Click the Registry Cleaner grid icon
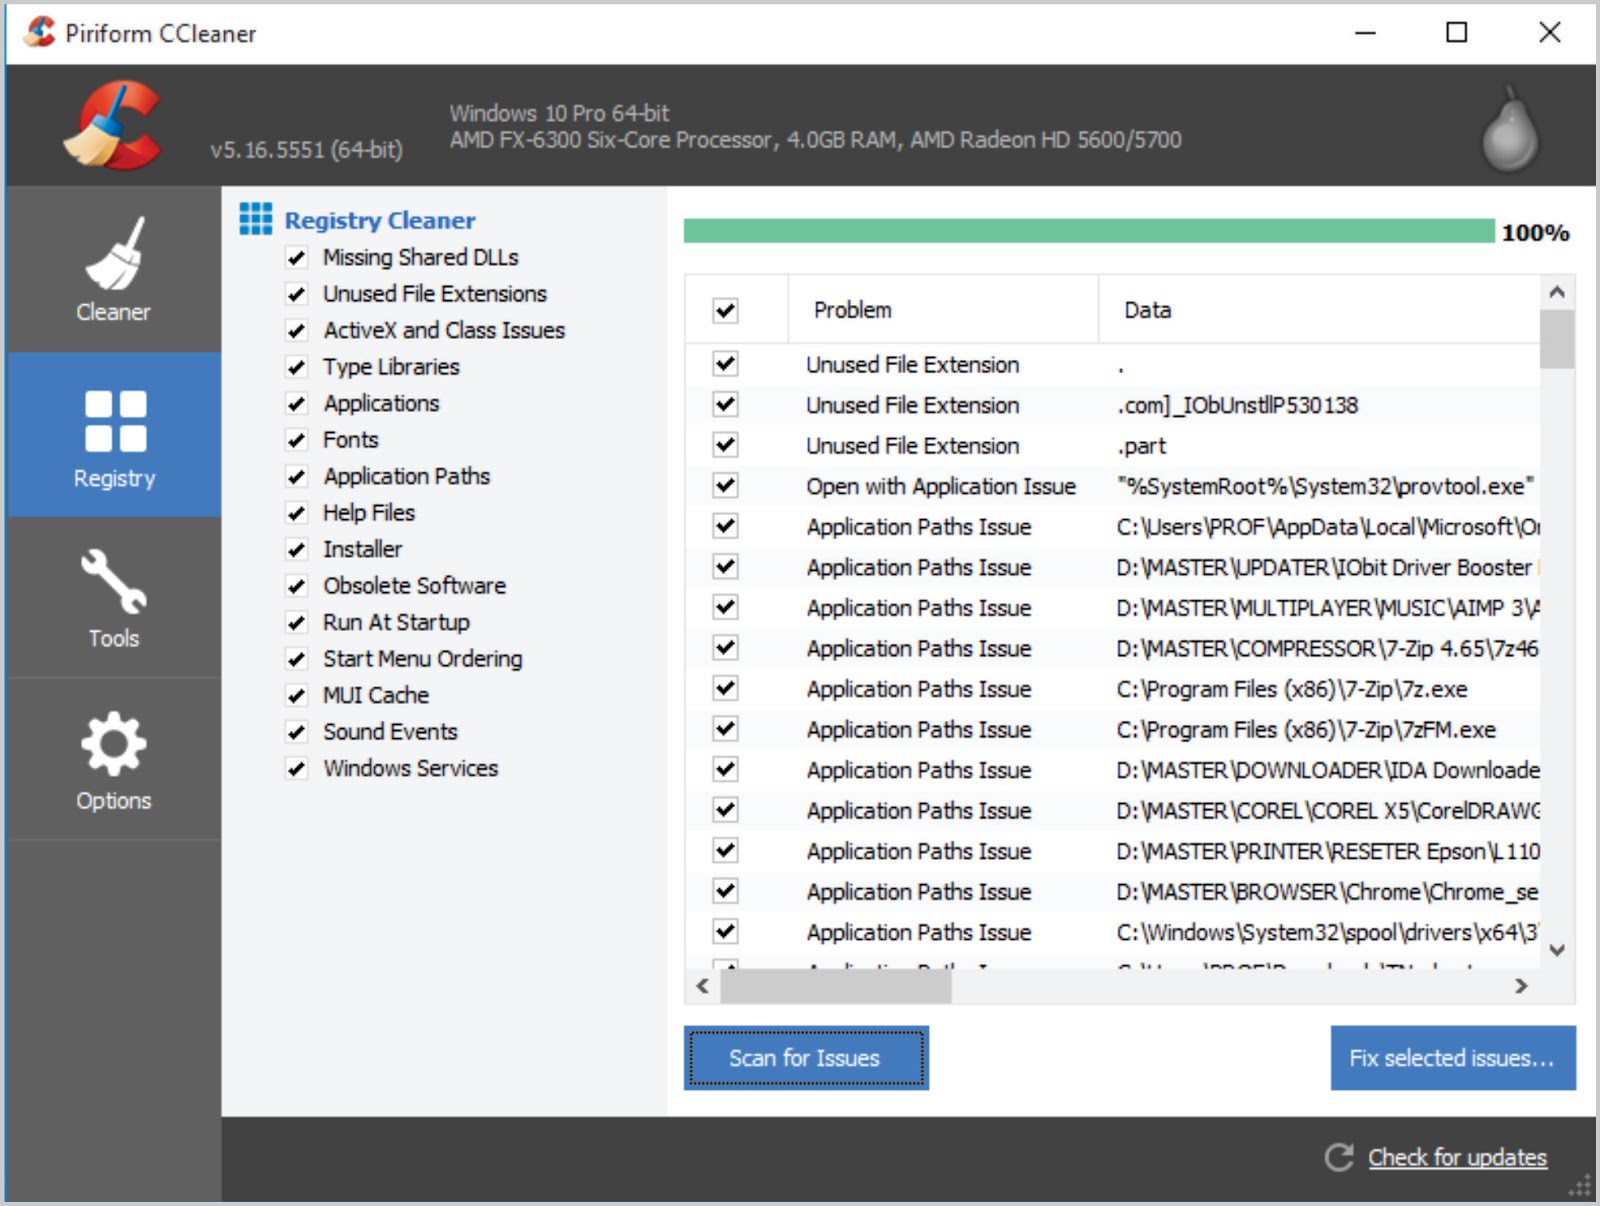The height and width of the screenshot is (1206, 1600). pos(256,219)
